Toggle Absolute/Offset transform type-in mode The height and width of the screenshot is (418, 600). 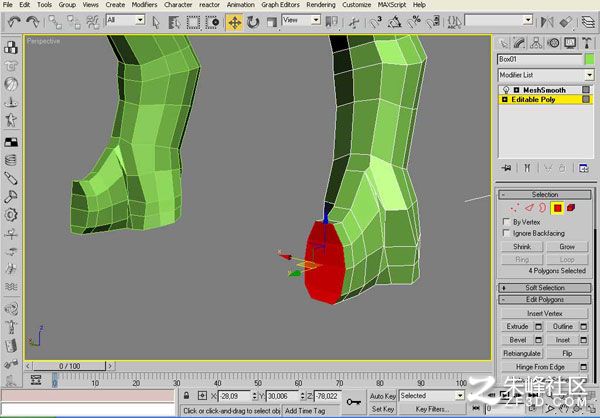202,395
